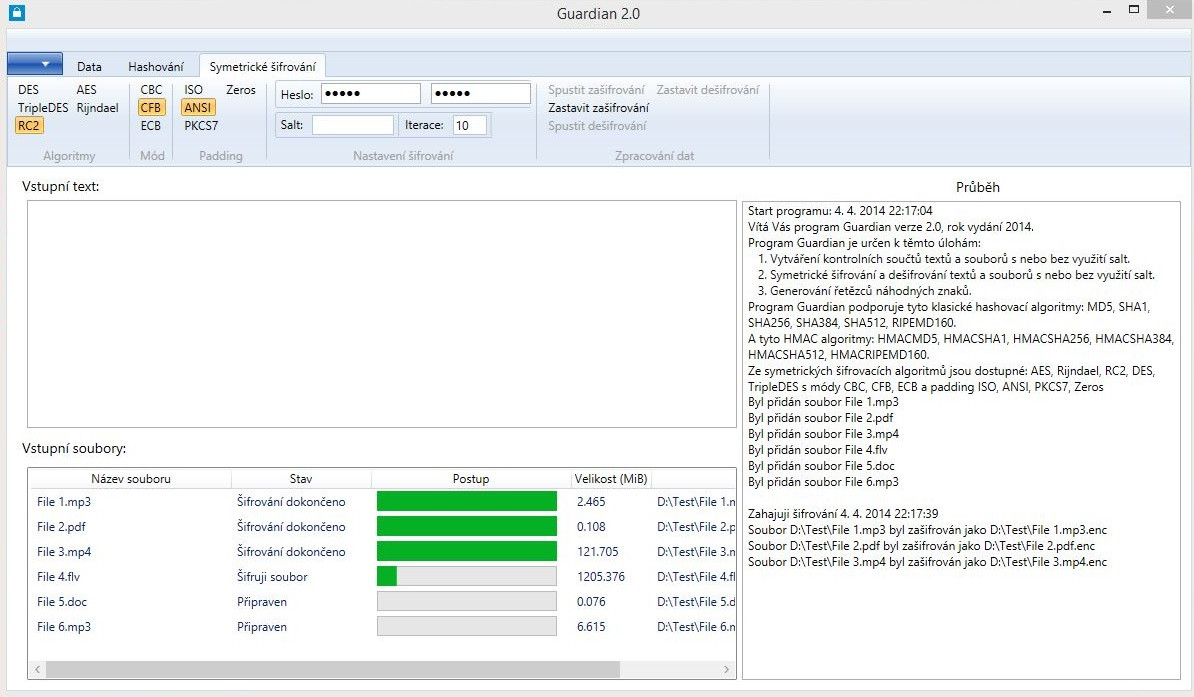1194x697 pixels.
Task: Click the Šifruji soubor status cell
Action: (272, 577)
